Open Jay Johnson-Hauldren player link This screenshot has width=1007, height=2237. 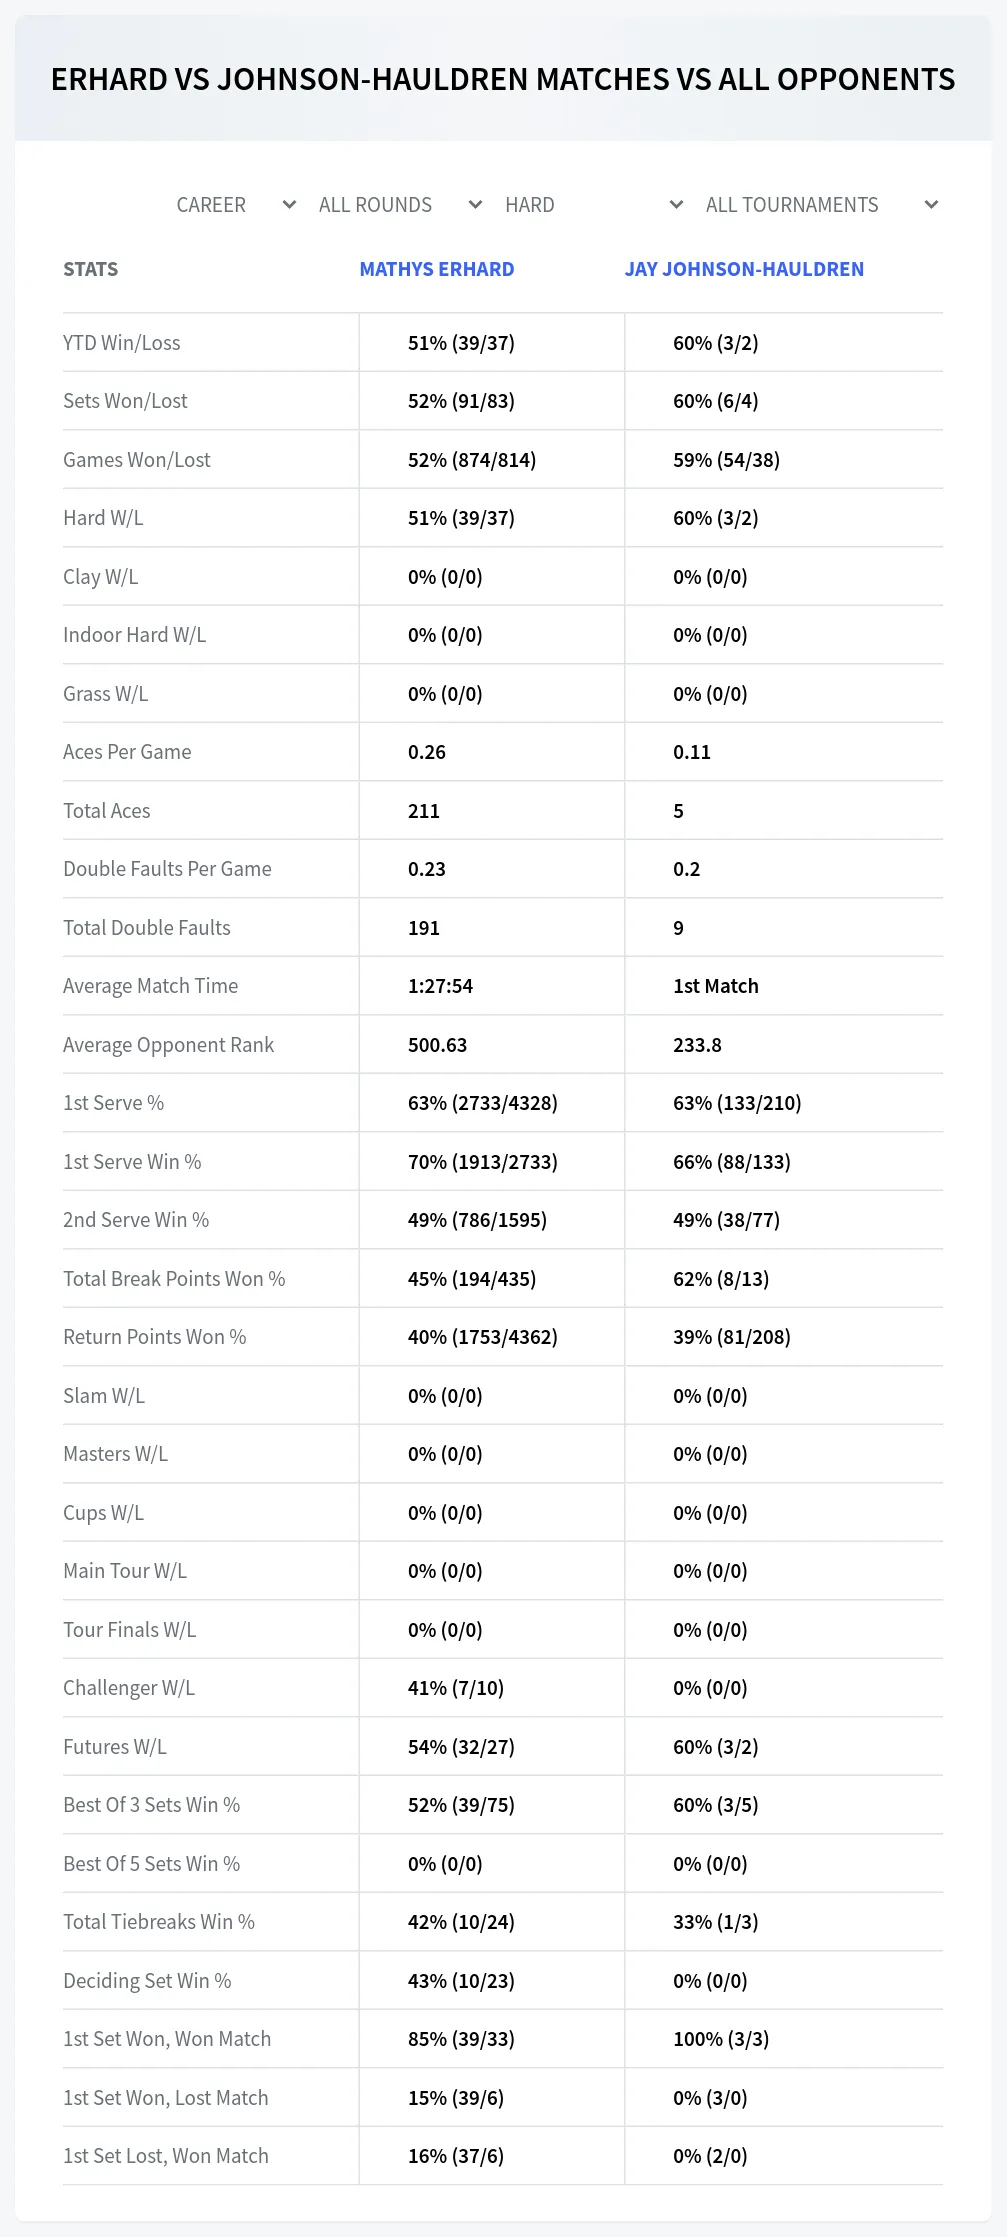point(744,269)
